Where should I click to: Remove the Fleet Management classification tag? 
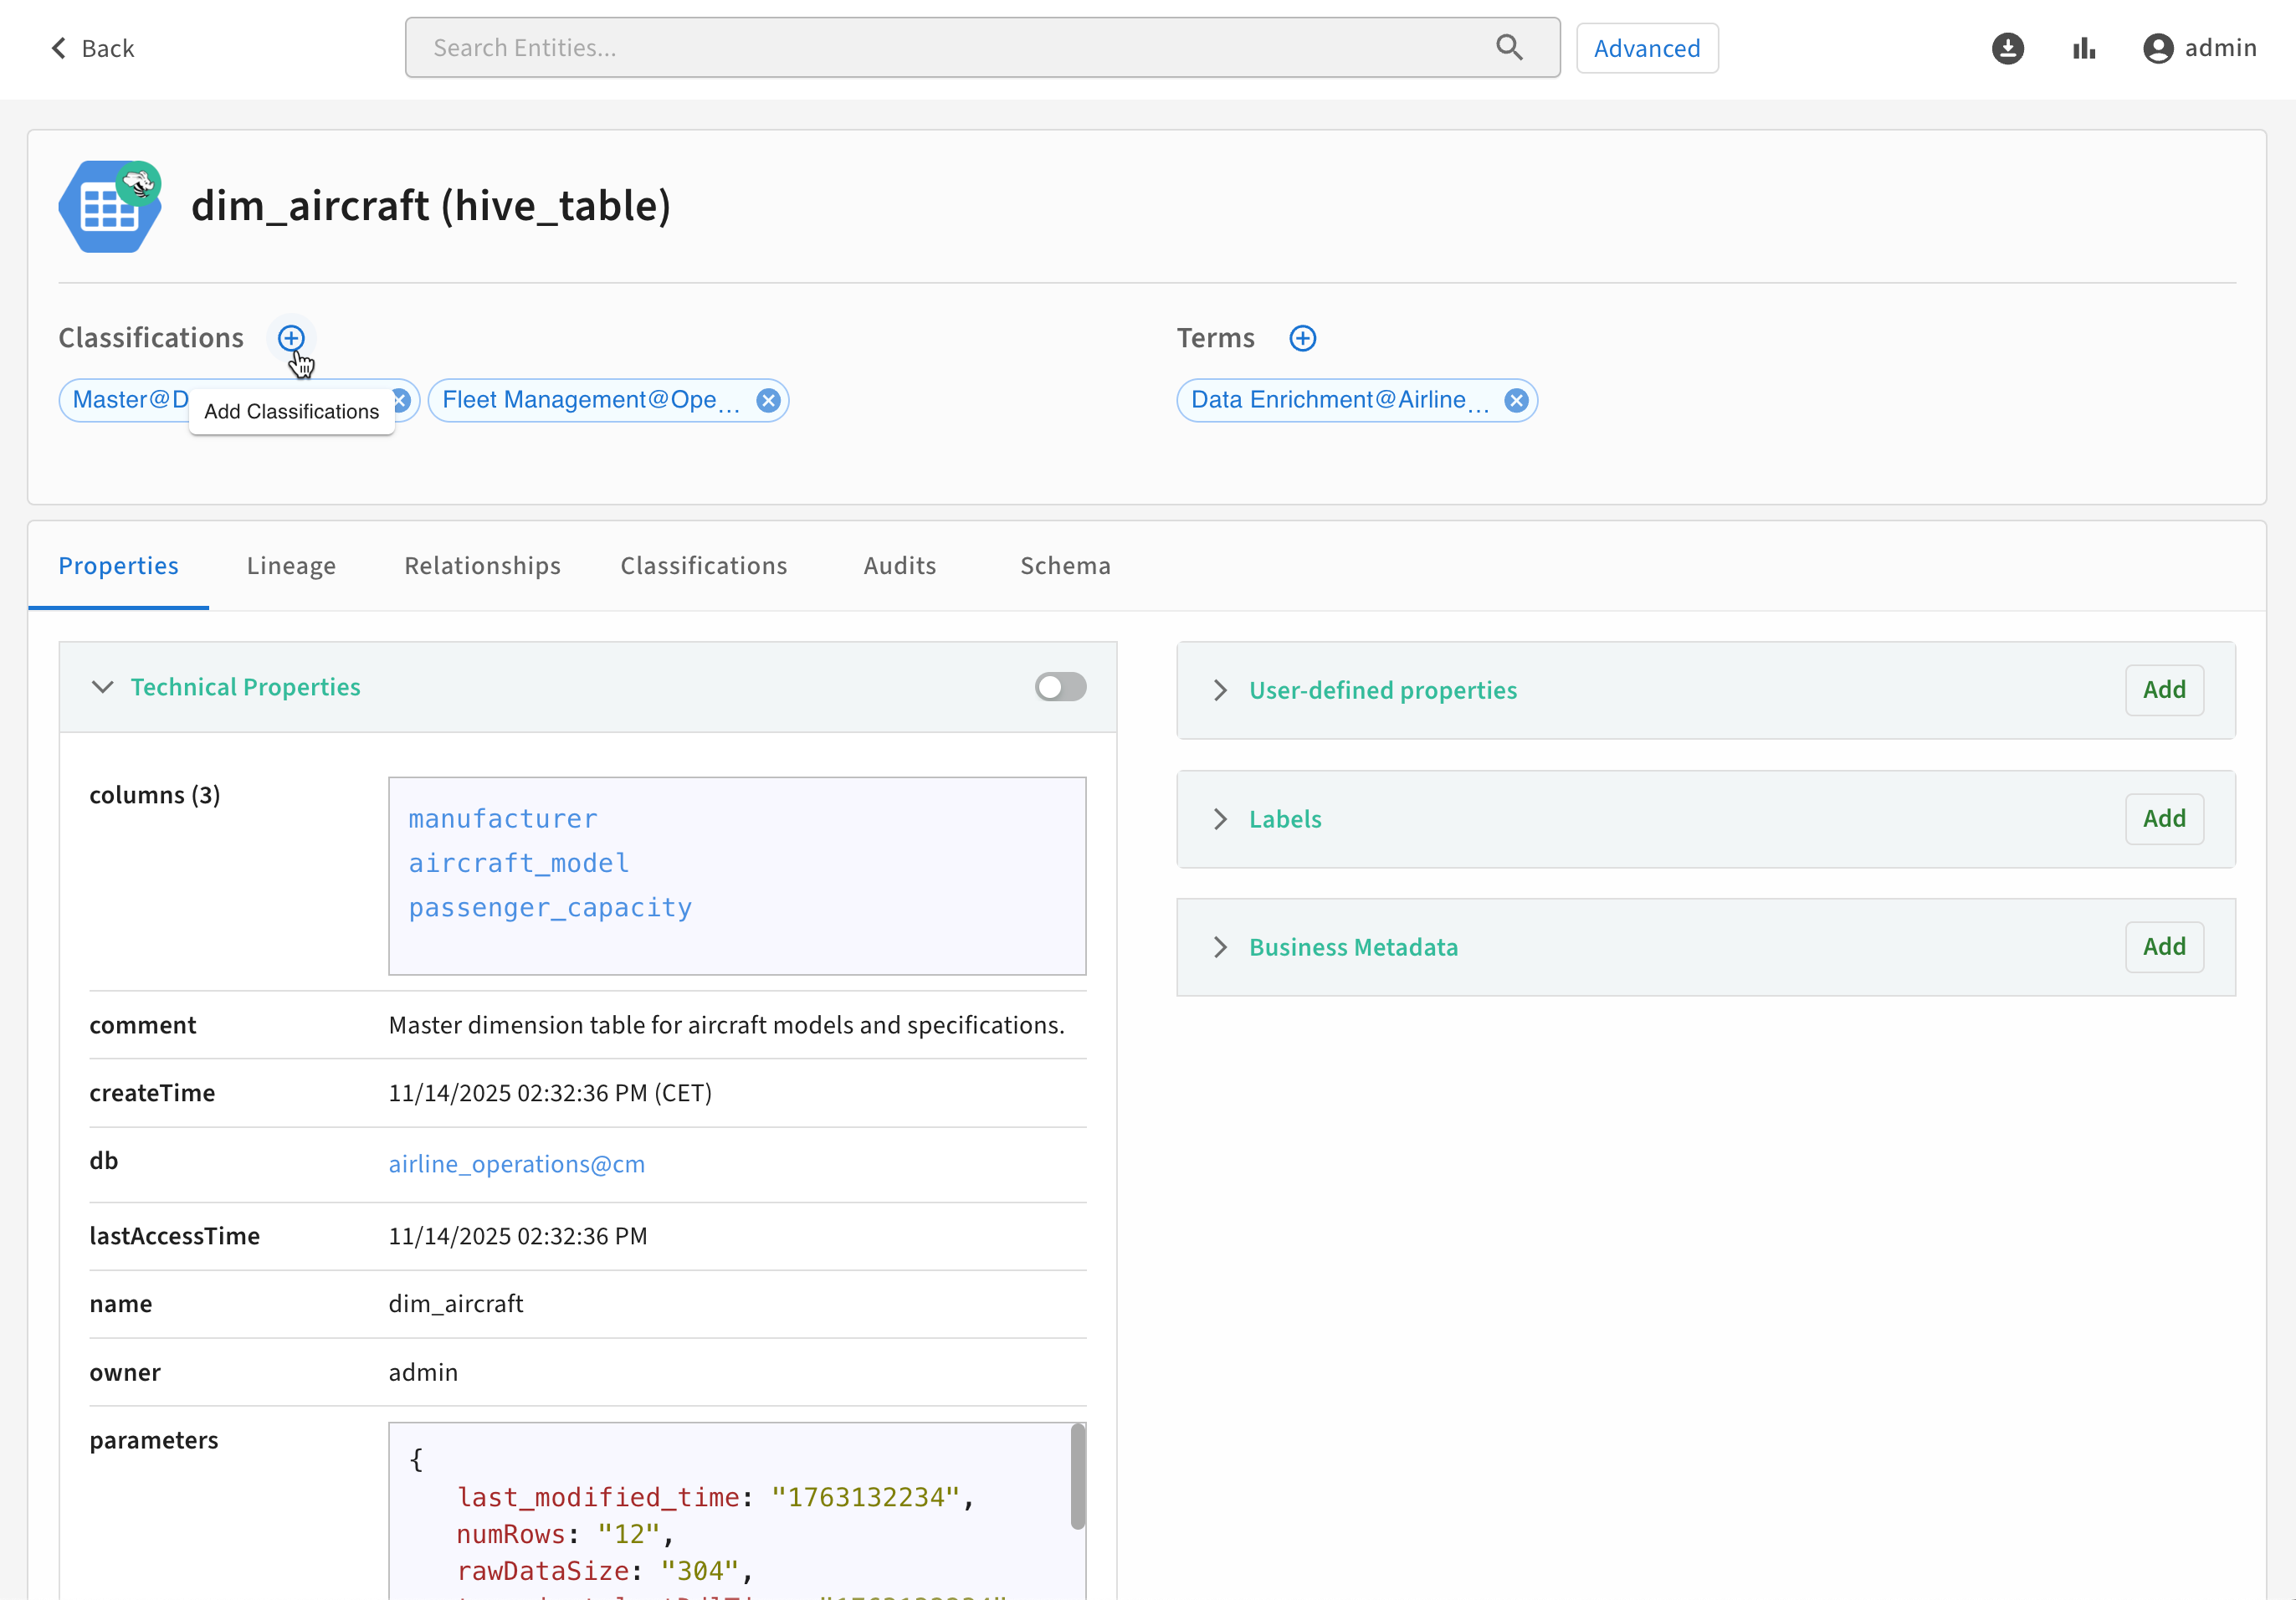768,401
